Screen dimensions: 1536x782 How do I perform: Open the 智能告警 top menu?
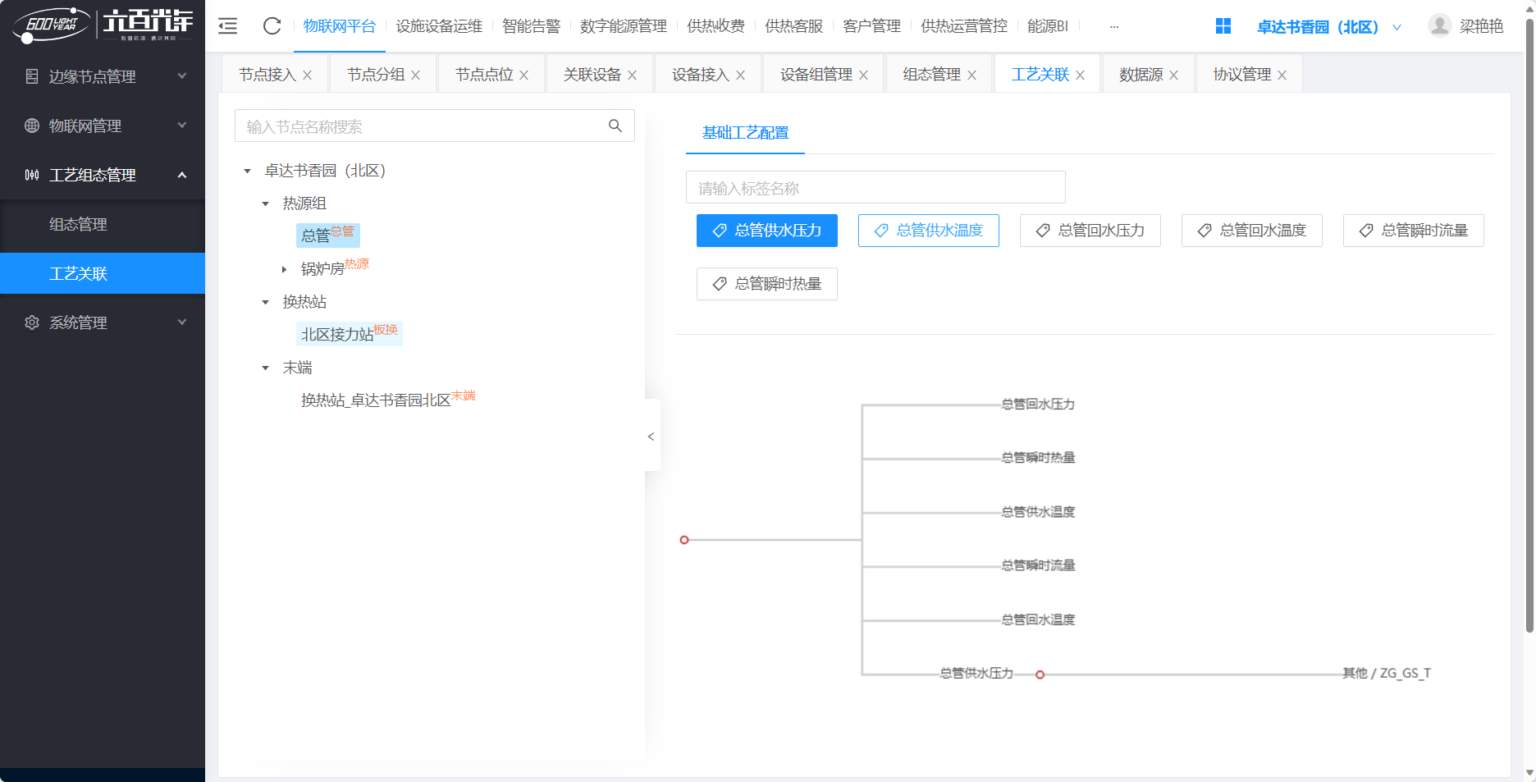tap(531, 27)
